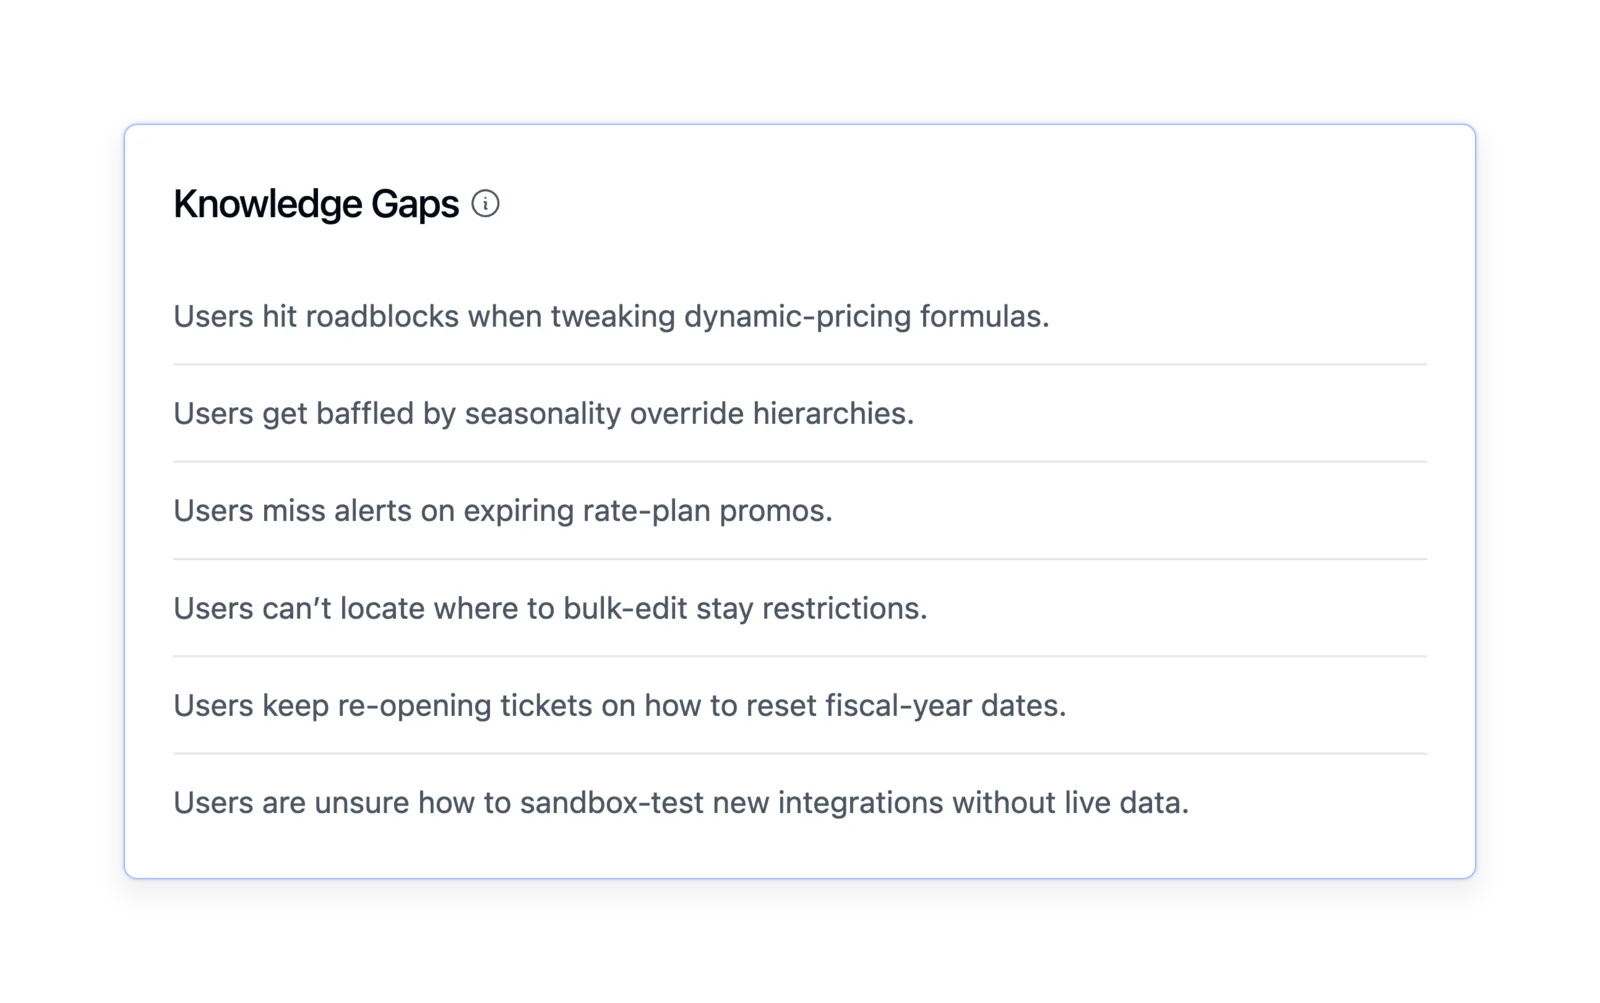Image resolution: width=1600 pixels, height=1003 pixels.
Task: Click the info icon beside Knowledge Gaps
Action: 485,204
